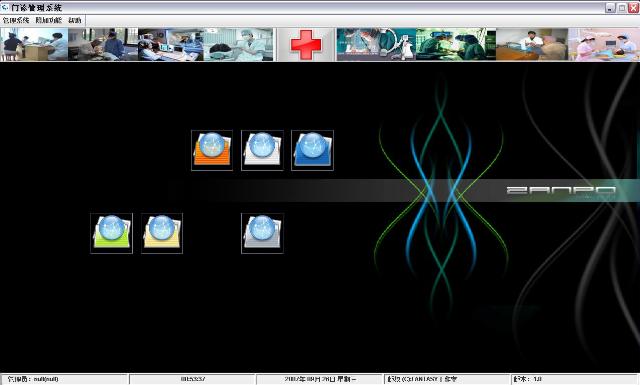Click the app icon in title bar
The width and height of the screenshot is (640, 385).
[x=5, y=7]
